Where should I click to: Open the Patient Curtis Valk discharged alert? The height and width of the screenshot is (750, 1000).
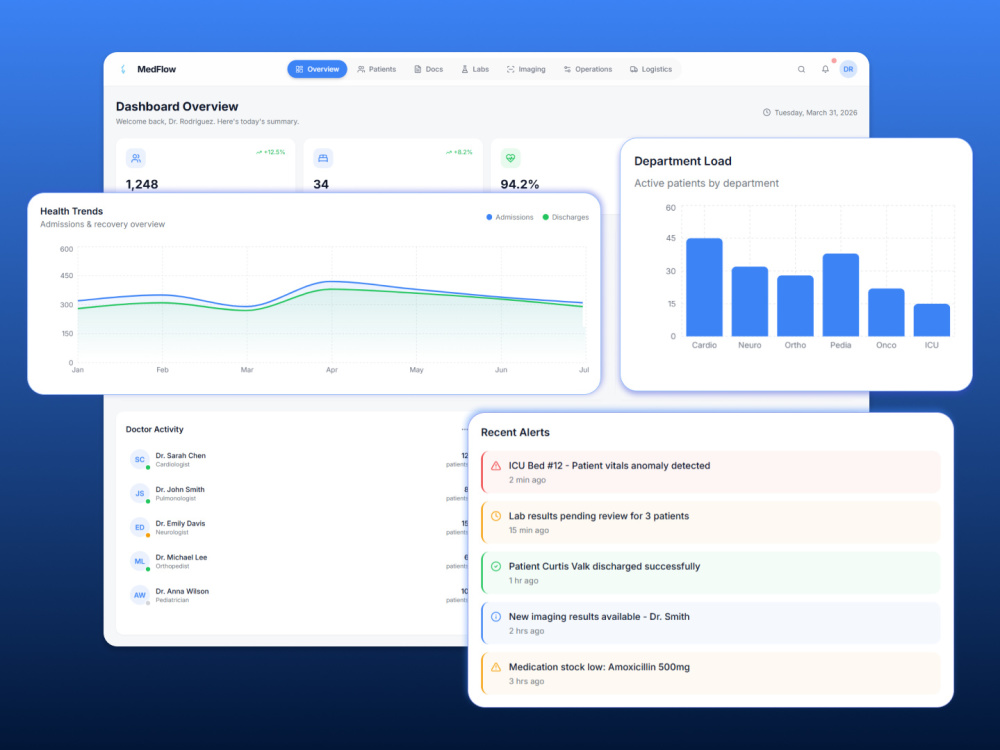(710, 573)
